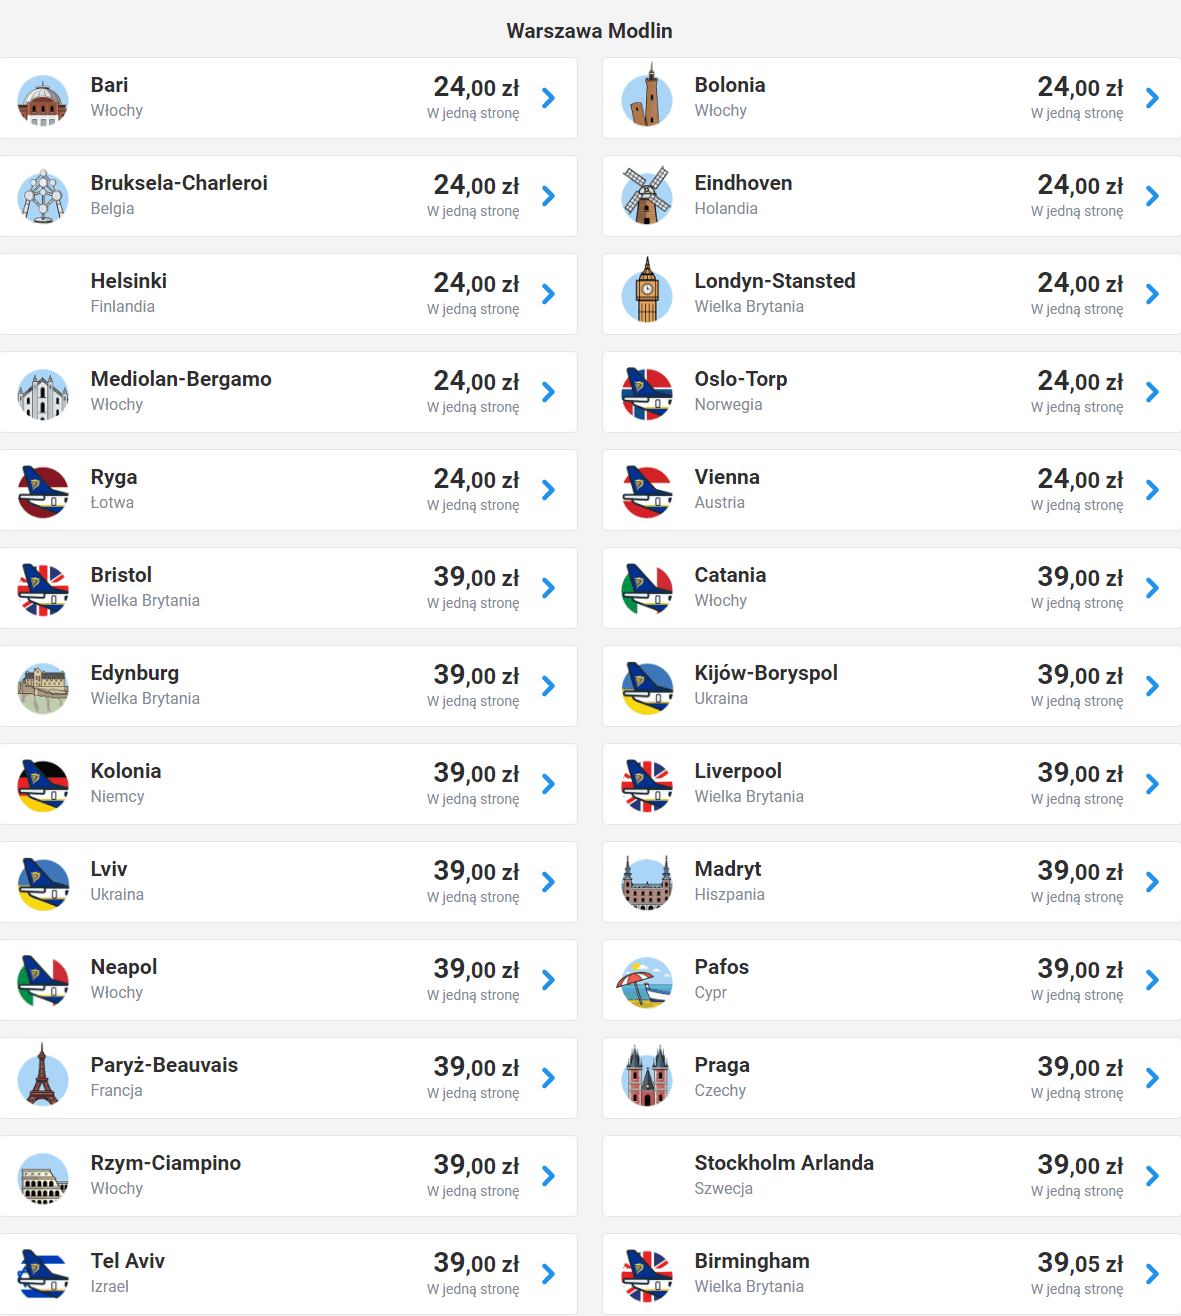The height and width of the screenshot is (1316, 1181).
Task: Click the Londyn-Stansted Big Ben icon
Action: click(647, 293)
